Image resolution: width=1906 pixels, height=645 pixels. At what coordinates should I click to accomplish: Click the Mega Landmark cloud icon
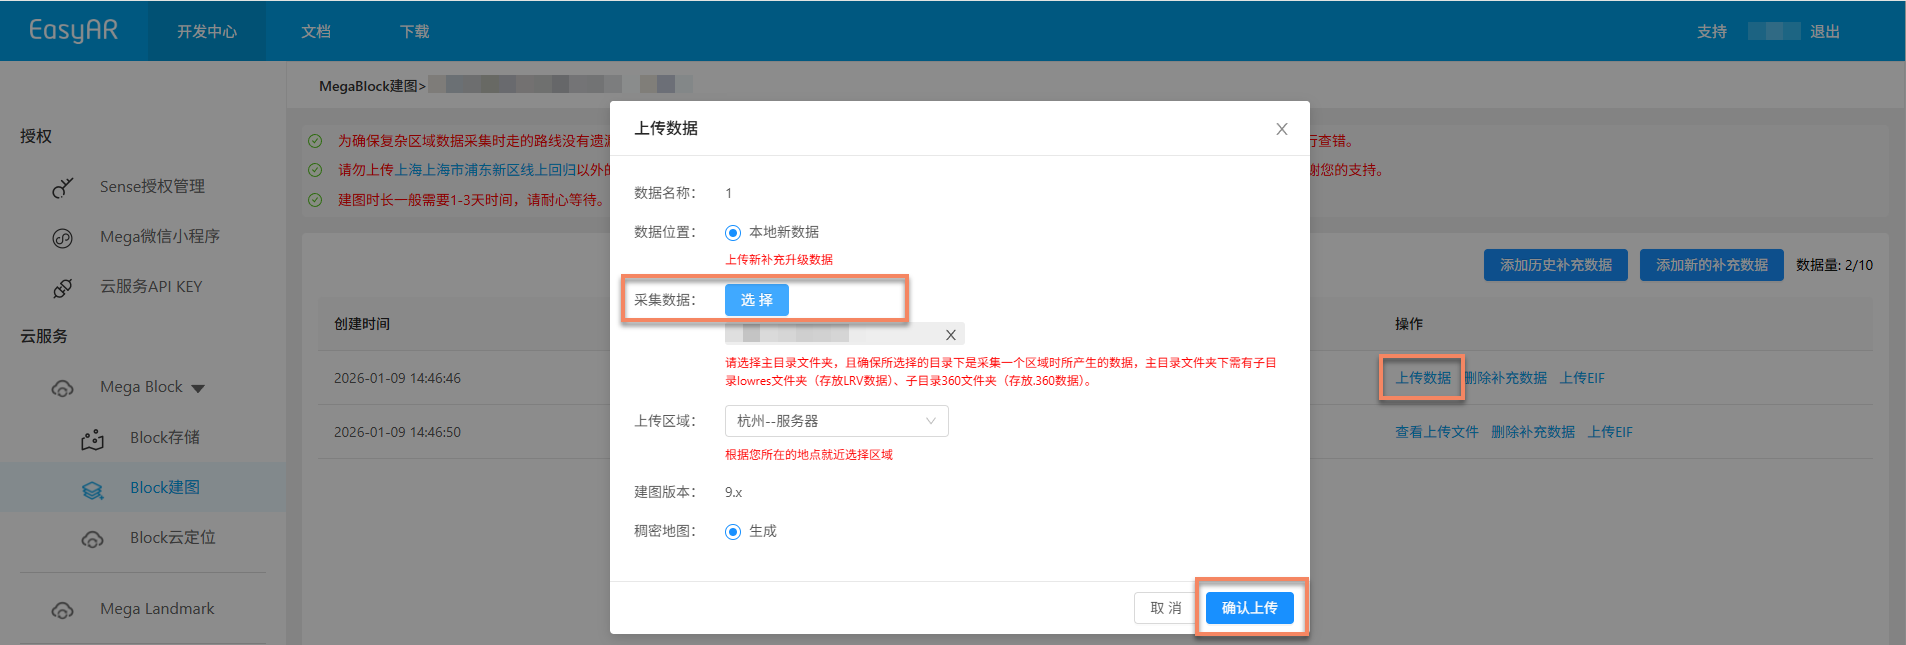[x=63, y=610]
